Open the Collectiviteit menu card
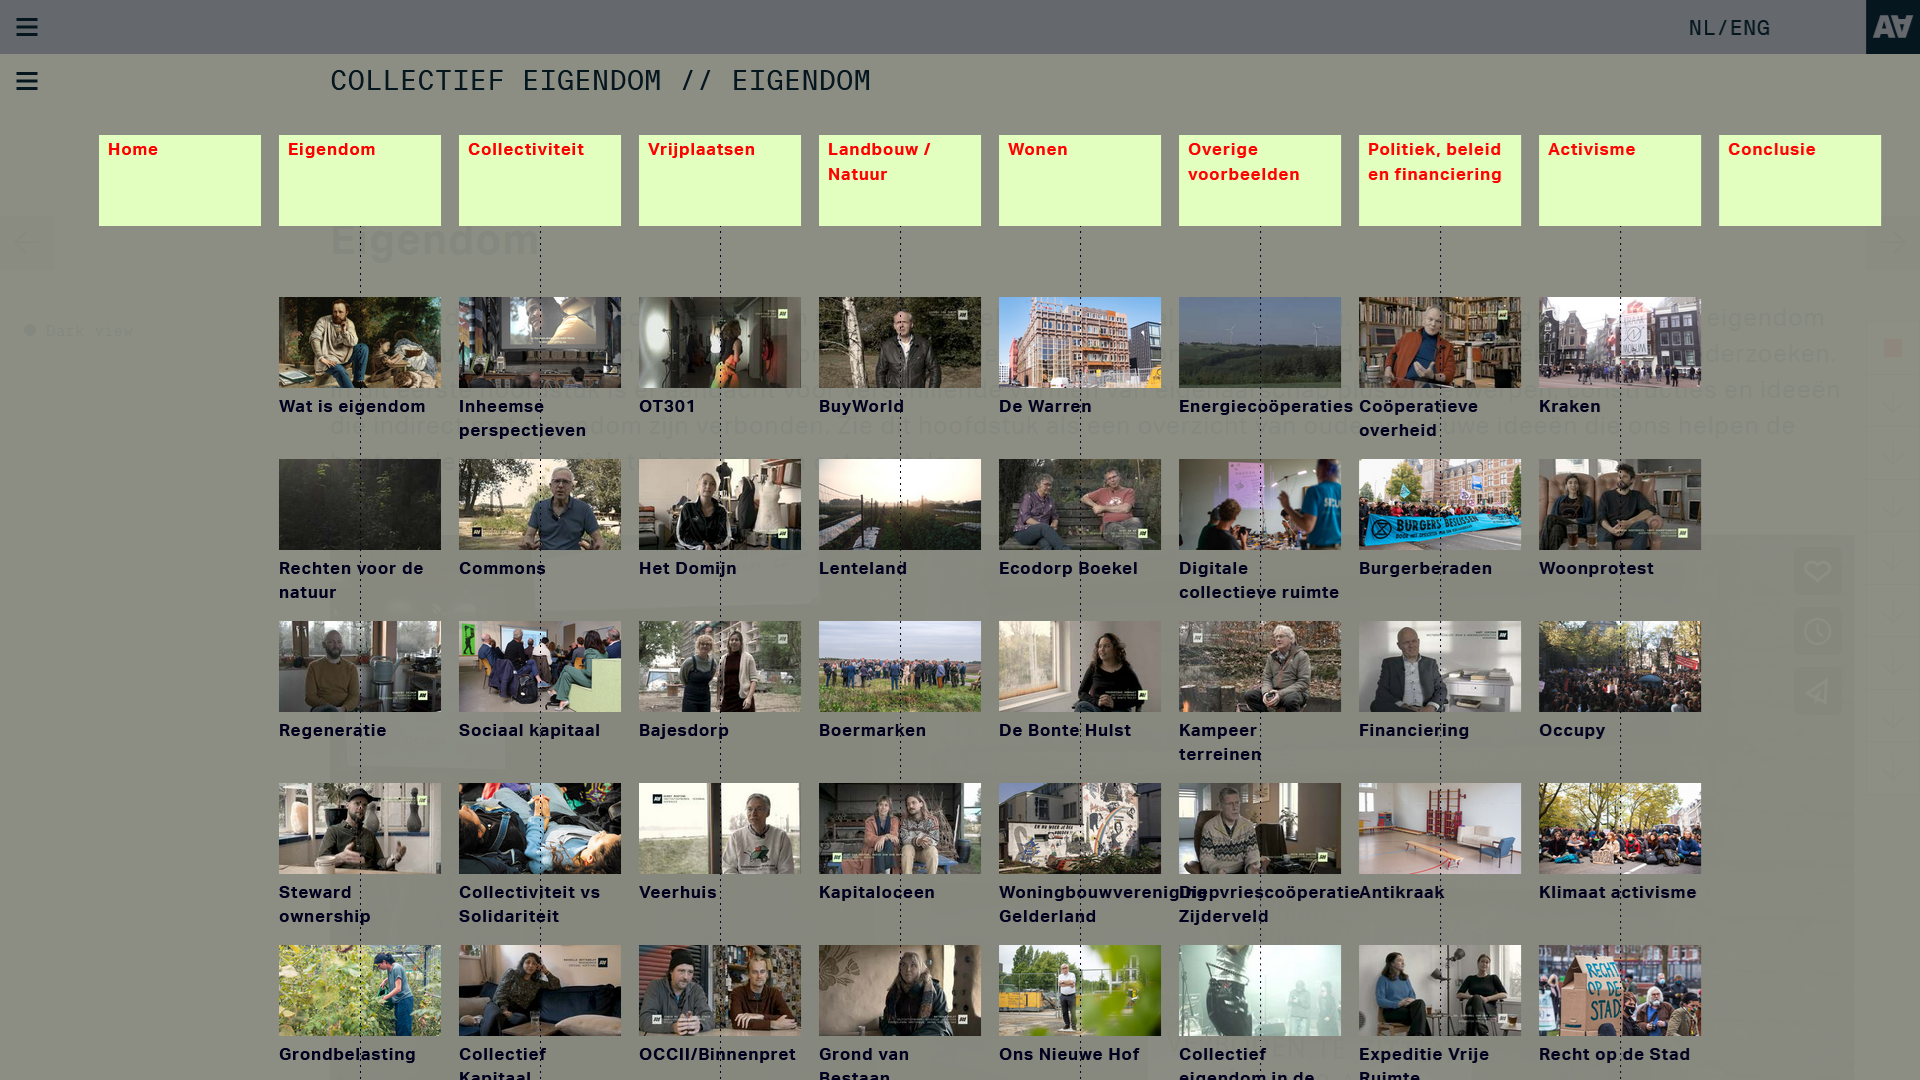Screen dimensions: 1920x1080 [x=540, y=180]
